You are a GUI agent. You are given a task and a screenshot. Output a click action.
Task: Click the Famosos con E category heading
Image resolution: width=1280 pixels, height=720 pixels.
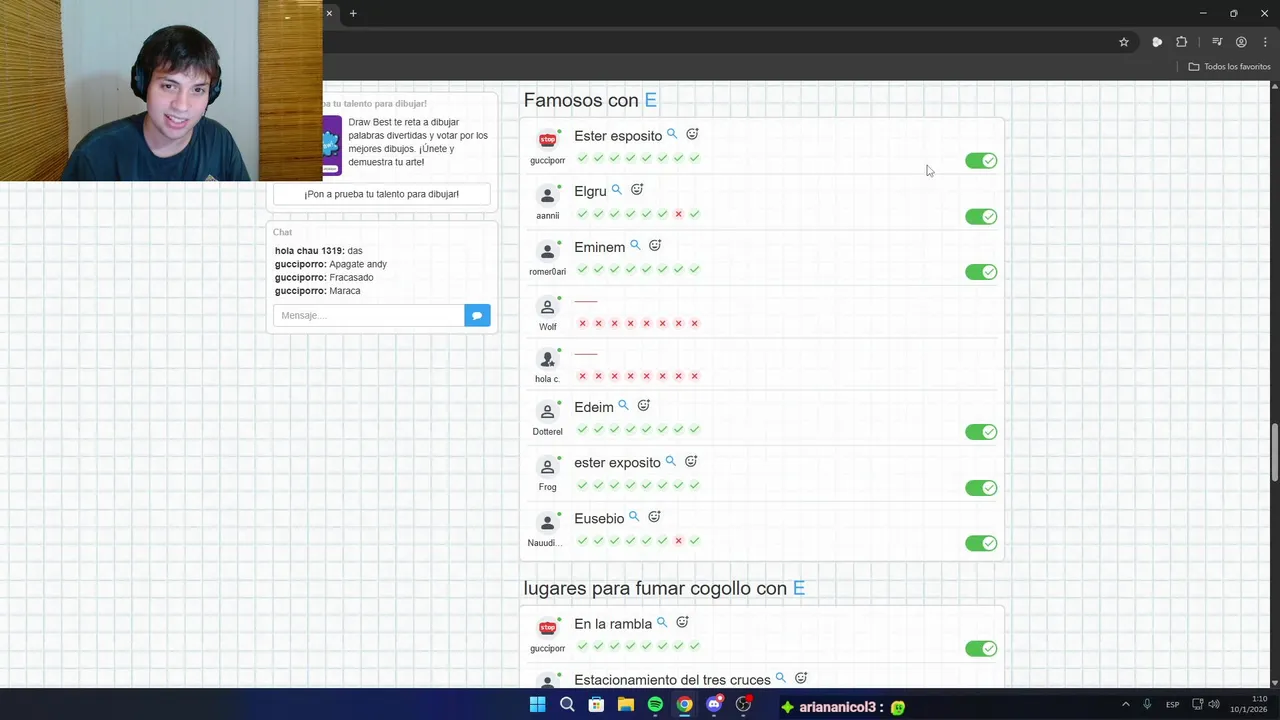pos(590,100)
